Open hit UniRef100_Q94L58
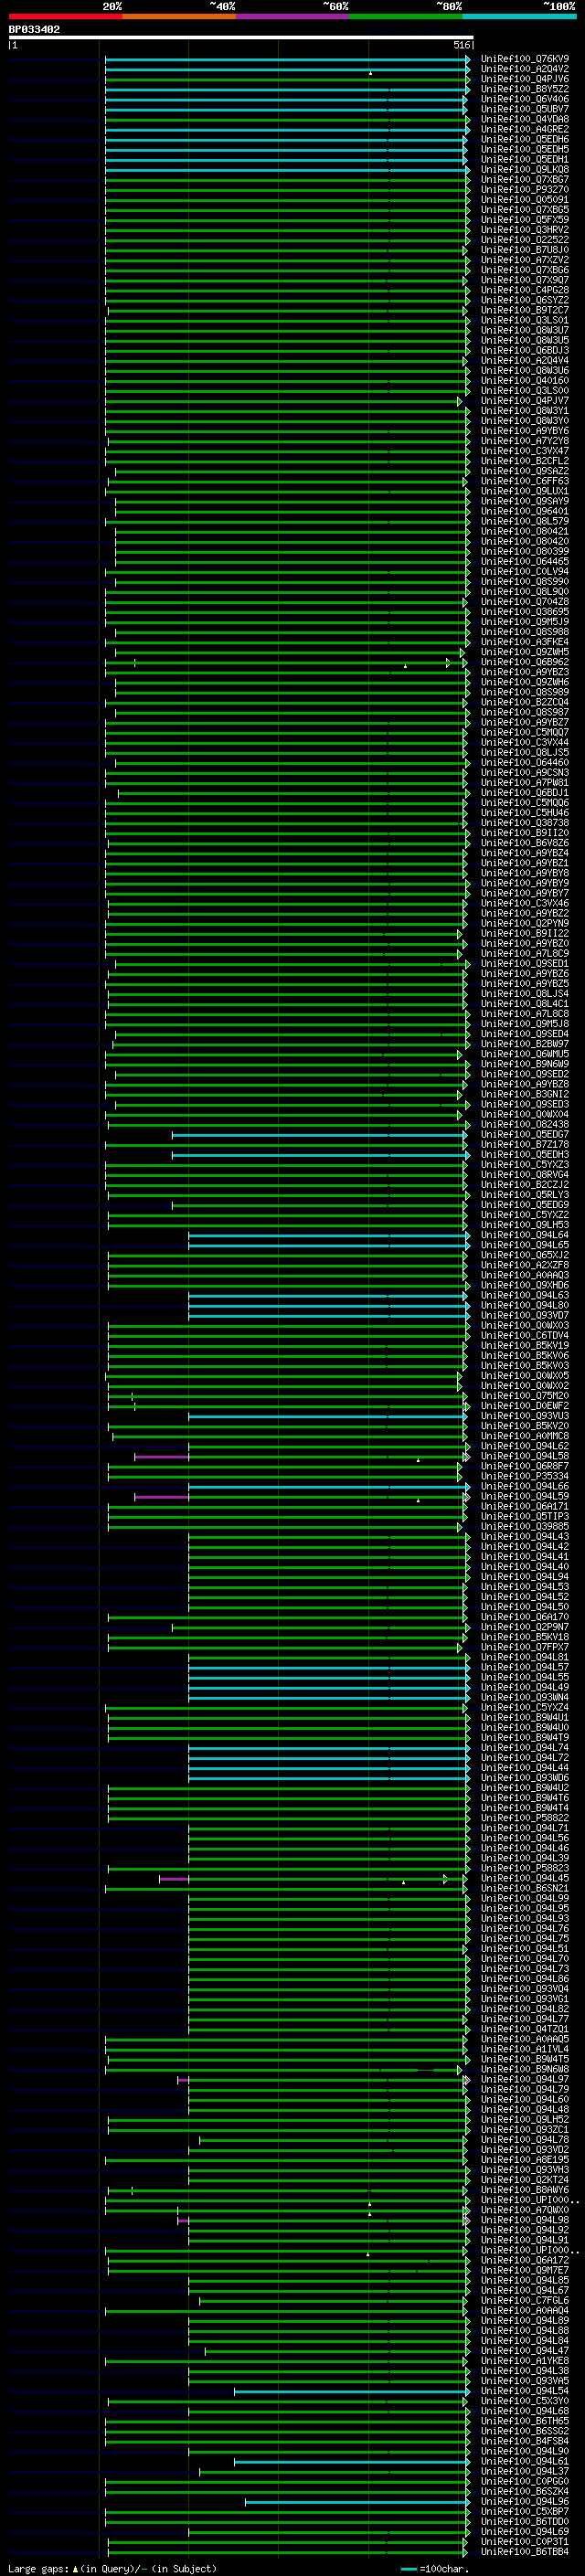The height and width of the screenshot is (2576, 585). point(524,1455)
